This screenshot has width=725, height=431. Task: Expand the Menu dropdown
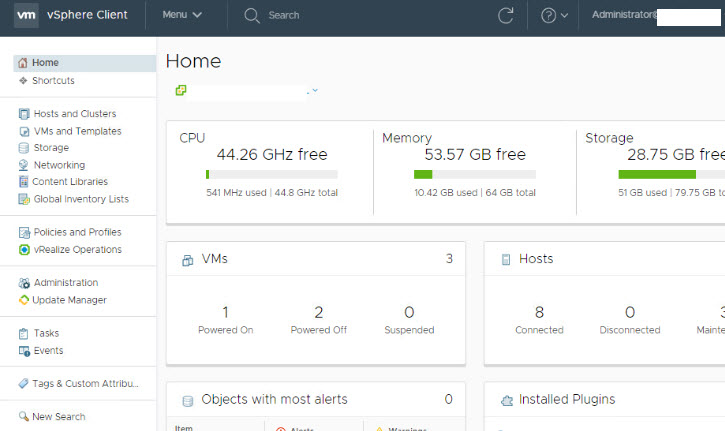[182, 15]
